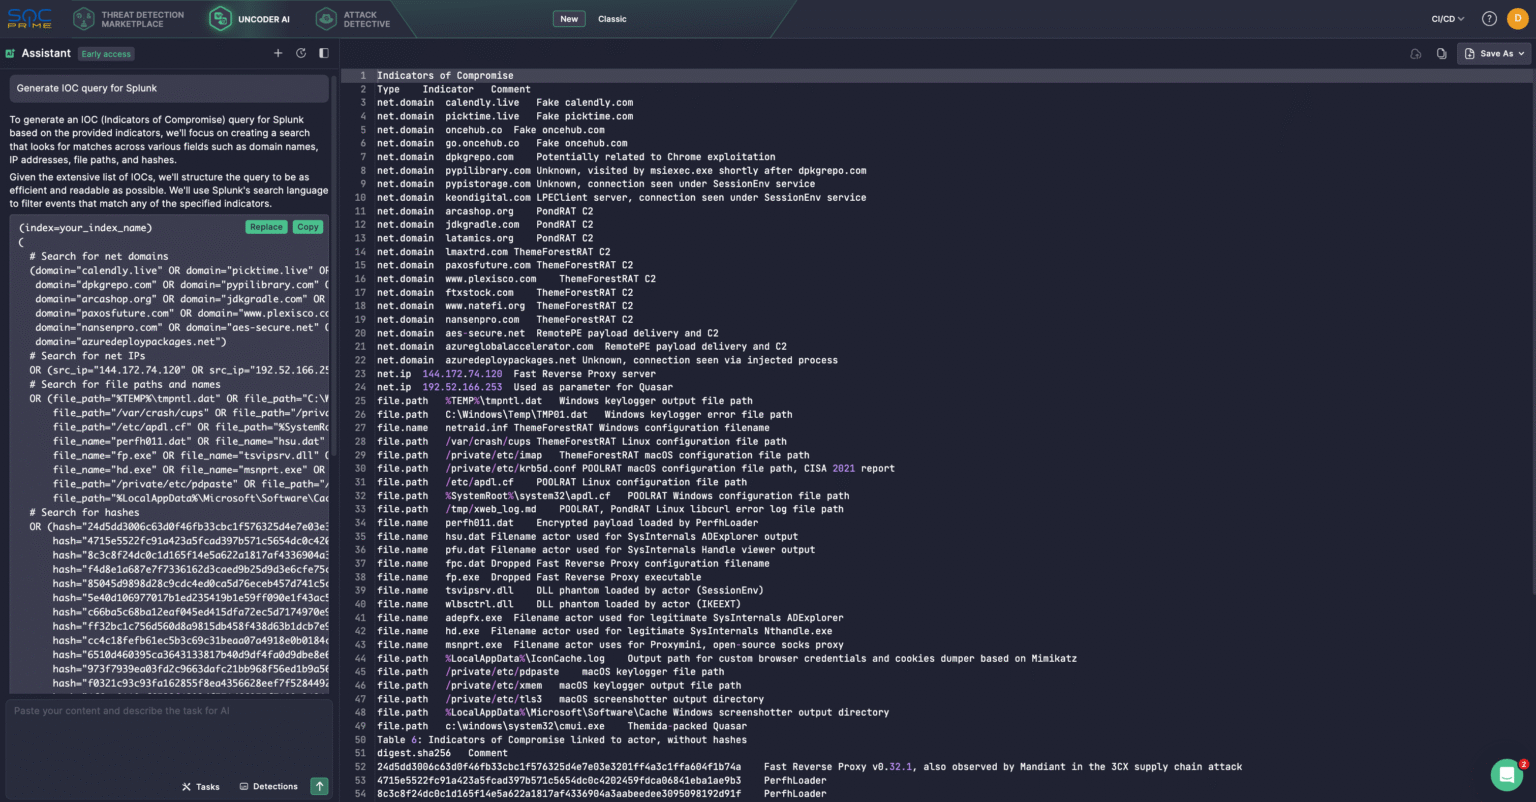Screen dimensions: 1536x802
Task: Open the Intercom chat bubble
Action: pyautogui.click(x=1506, y=775)
